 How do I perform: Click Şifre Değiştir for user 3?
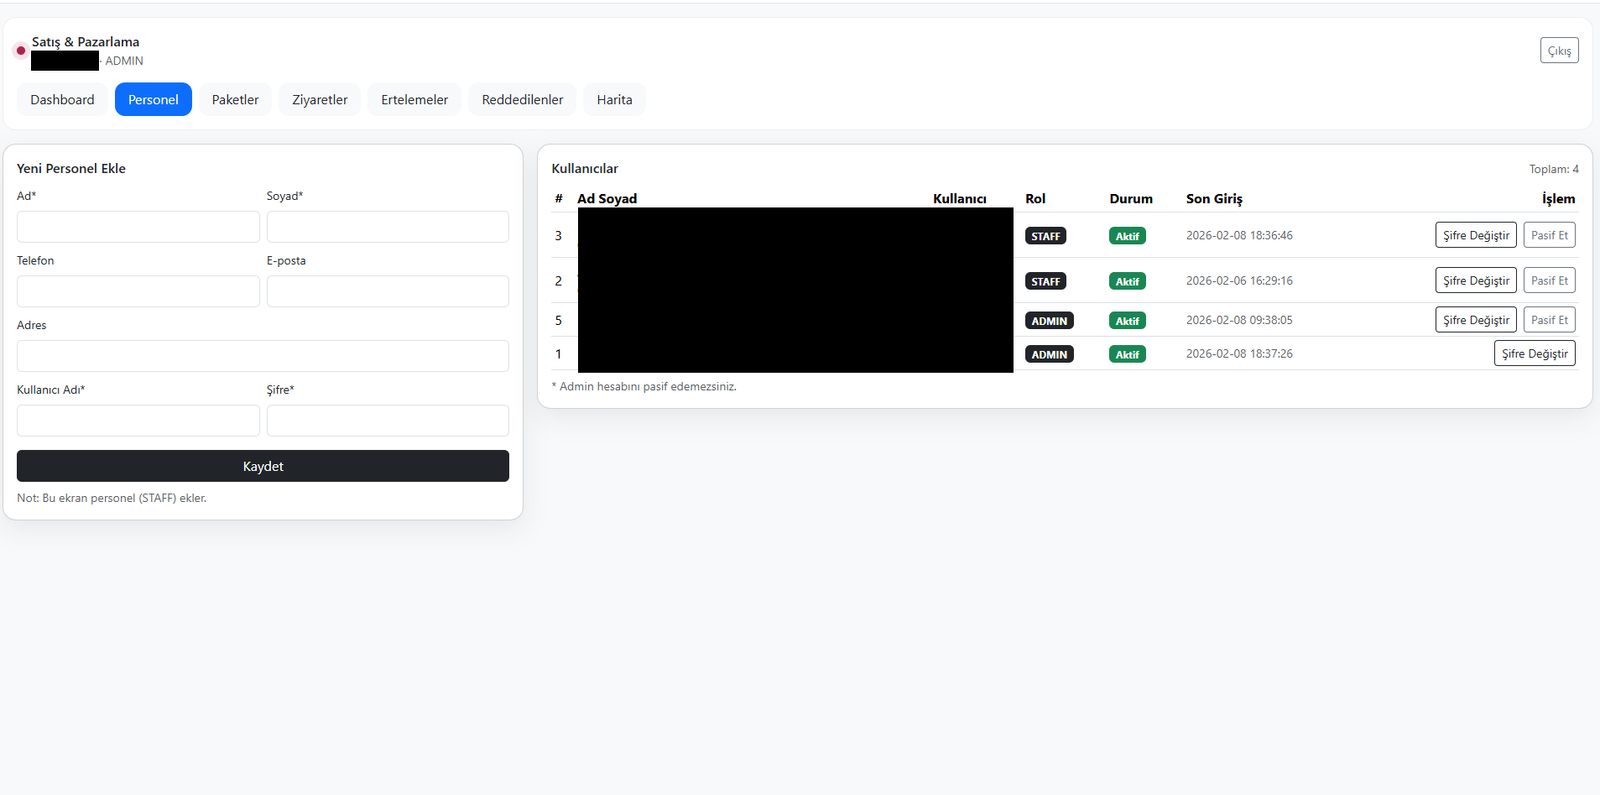point(1475,236)
